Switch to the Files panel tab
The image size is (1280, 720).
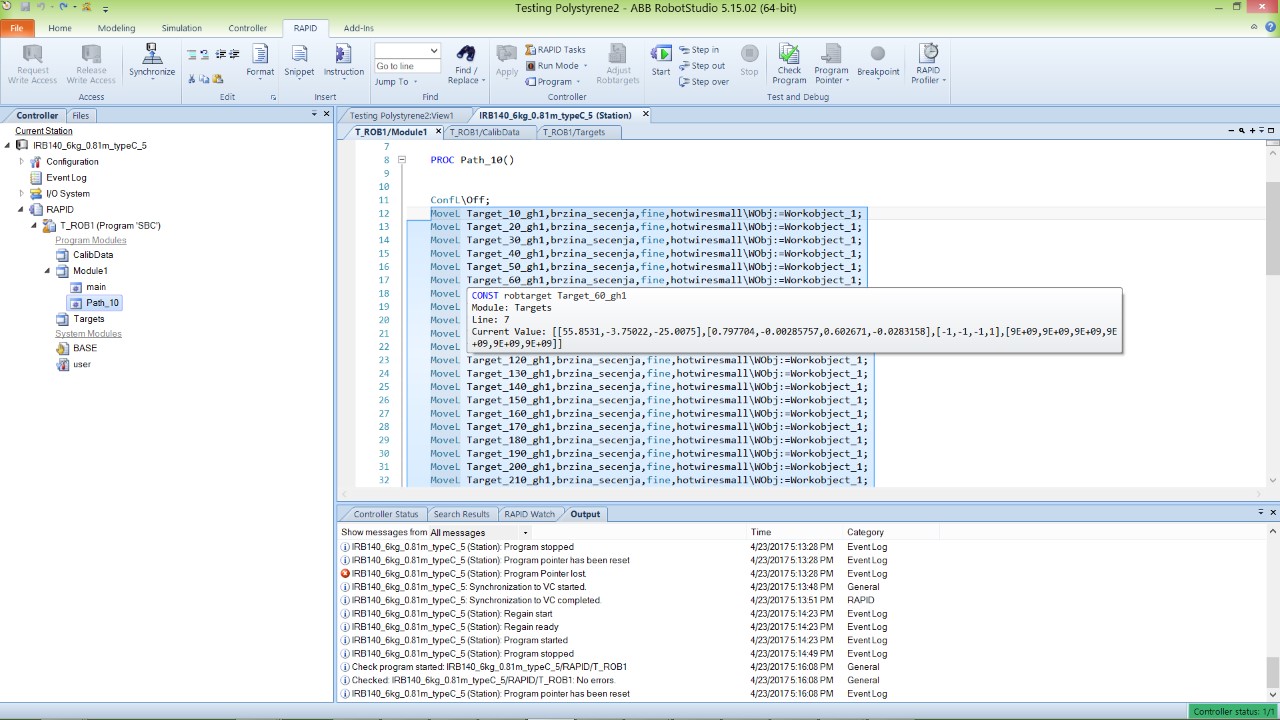coord(80,115)
